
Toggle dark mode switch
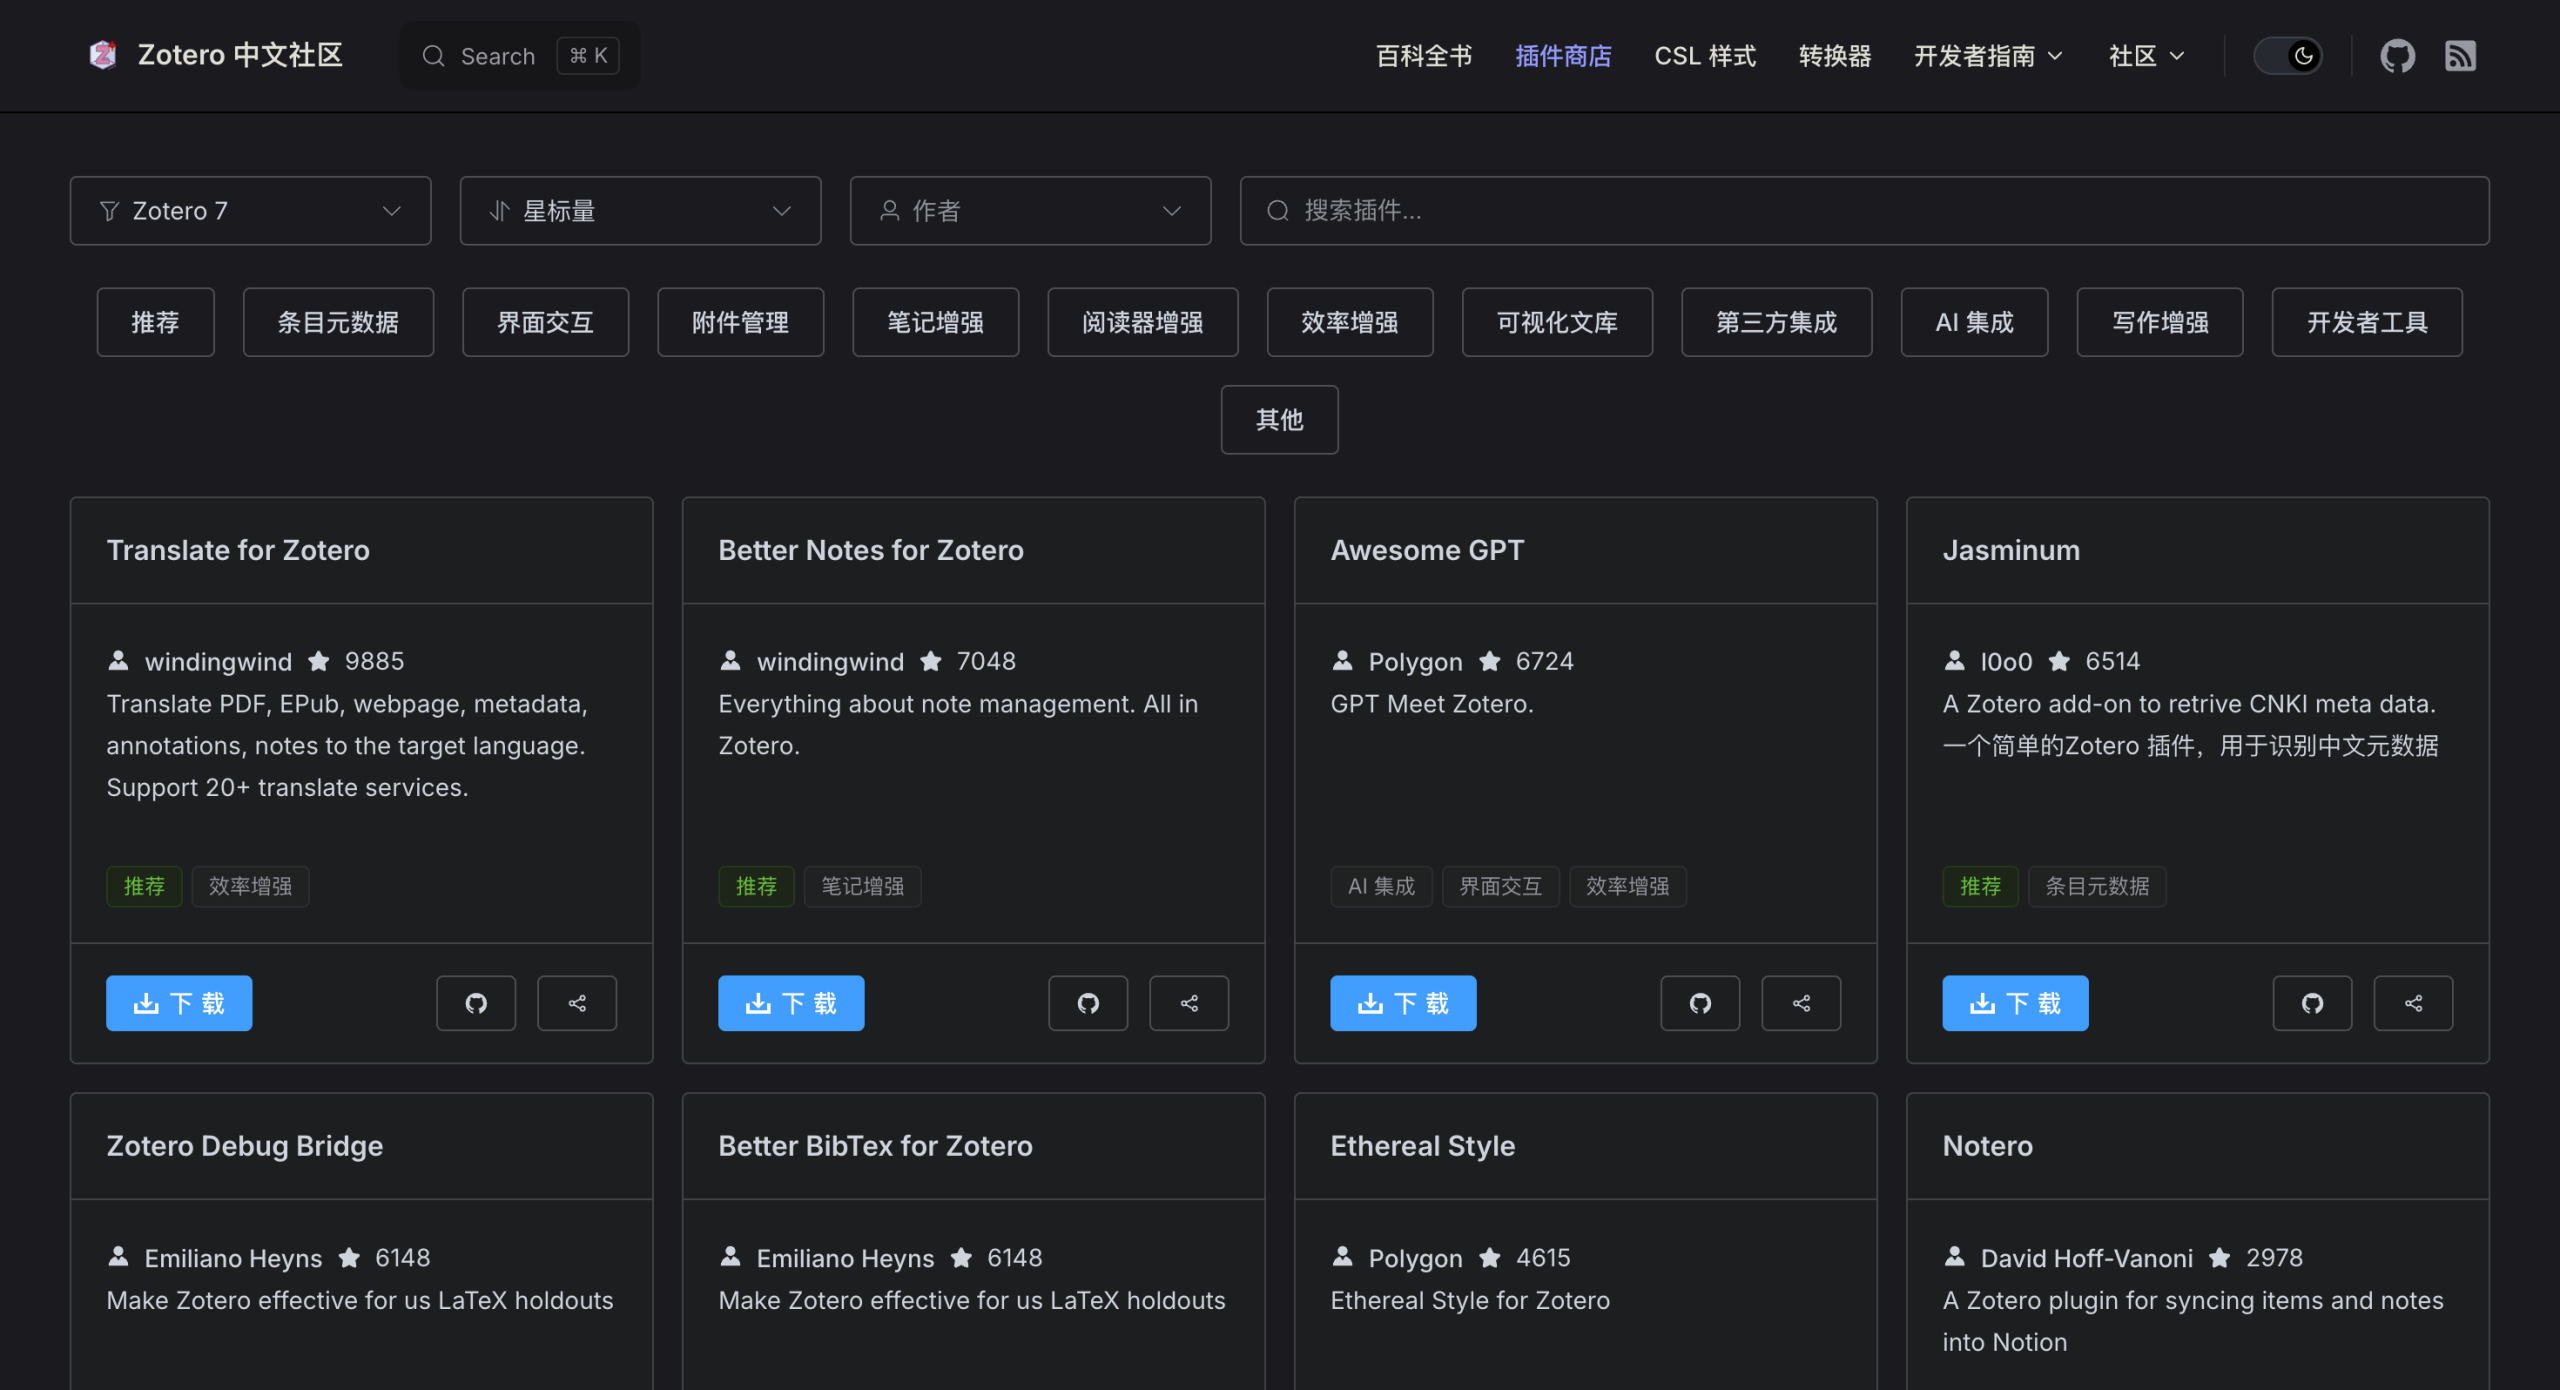point(2288,56)
